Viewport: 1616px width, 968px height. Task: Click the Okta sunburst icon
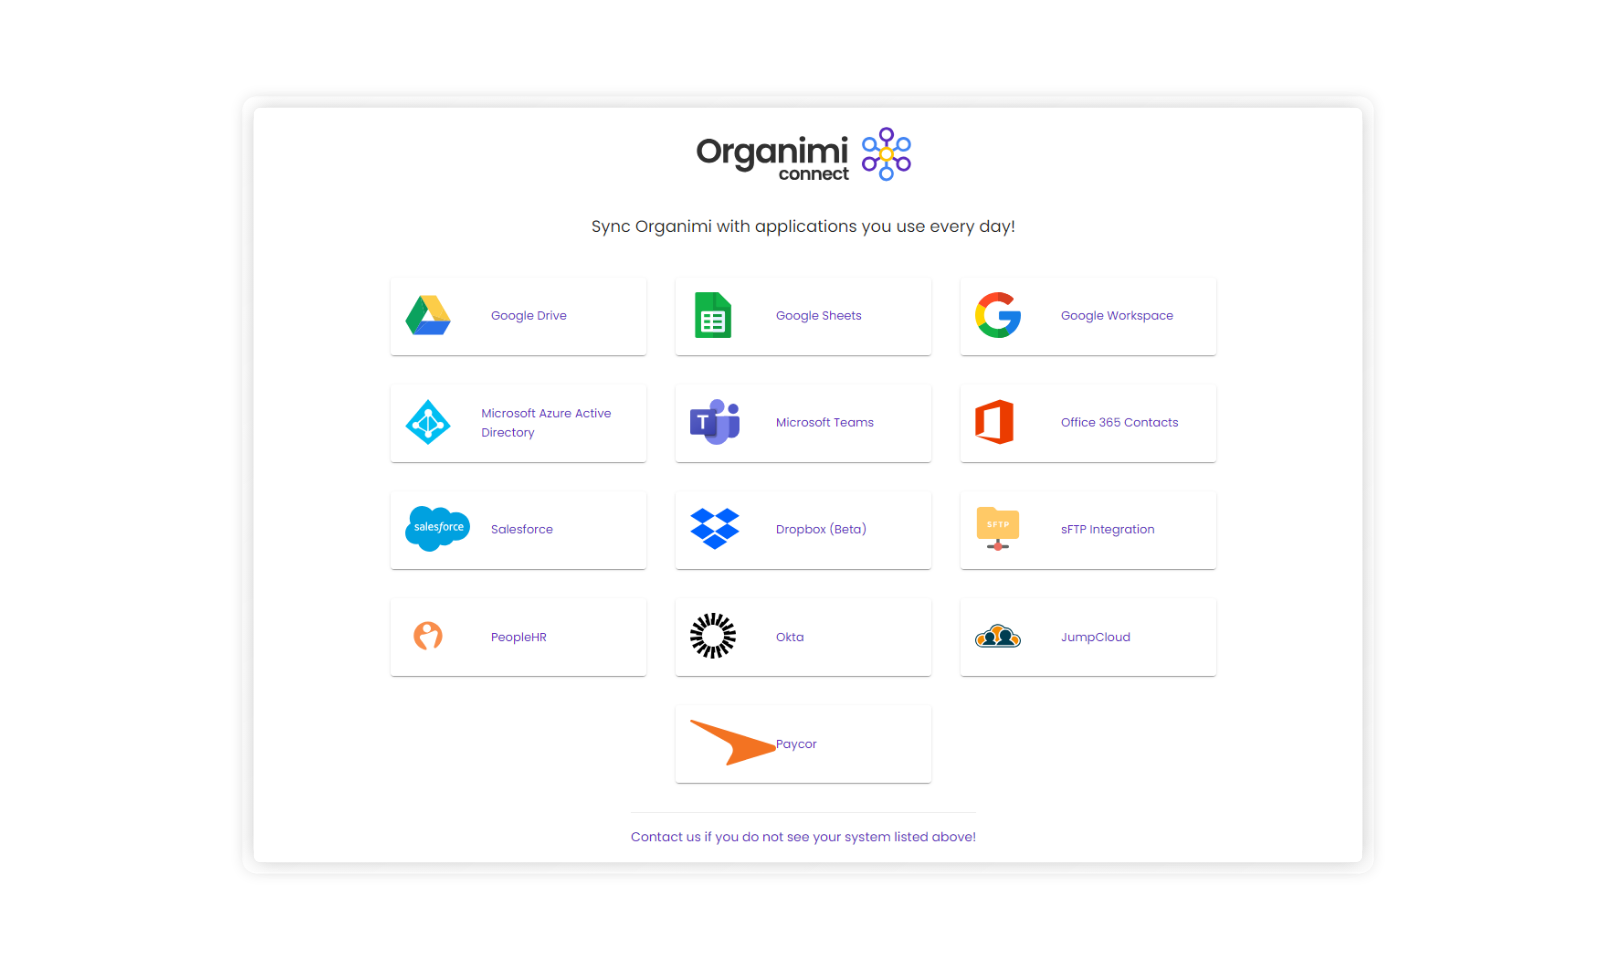(x=713, y=636)
